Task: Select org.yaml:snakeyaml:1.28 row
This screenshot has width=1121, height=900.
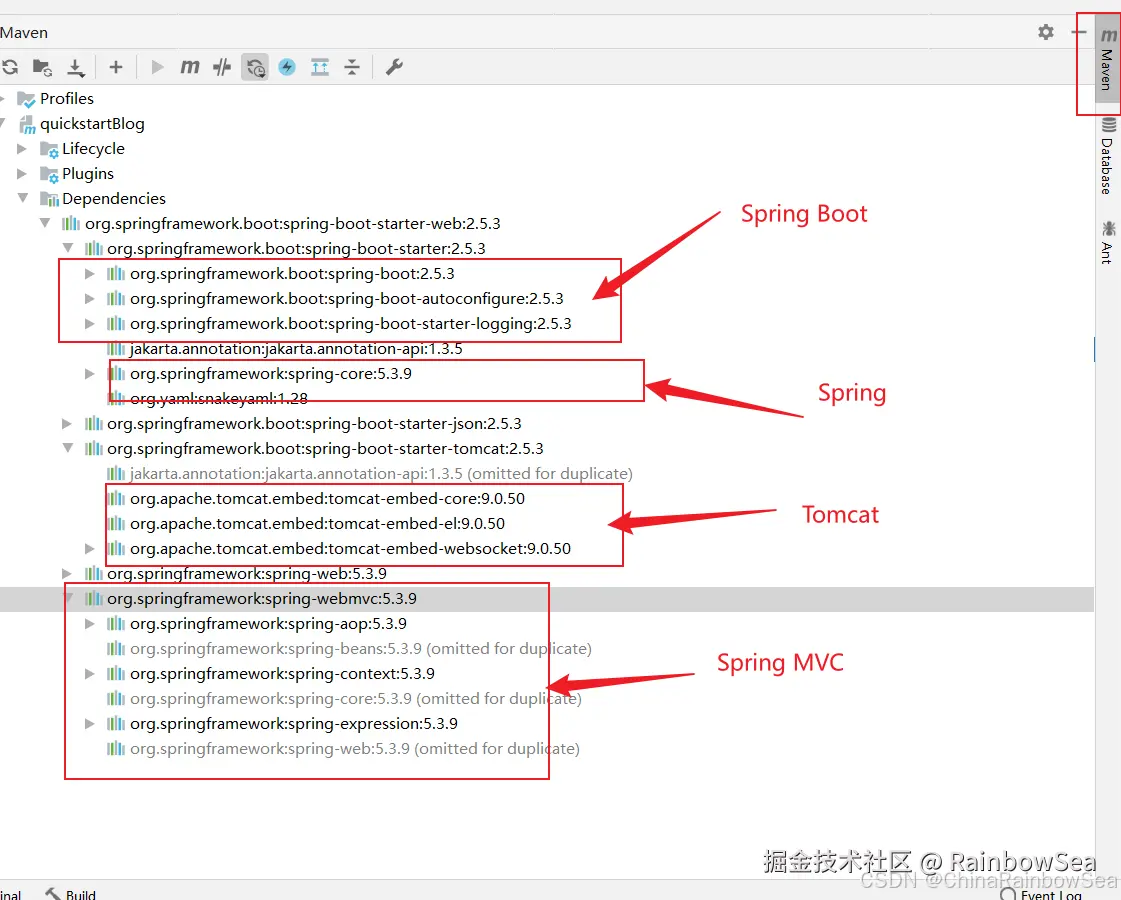Action: pos(219,399)
